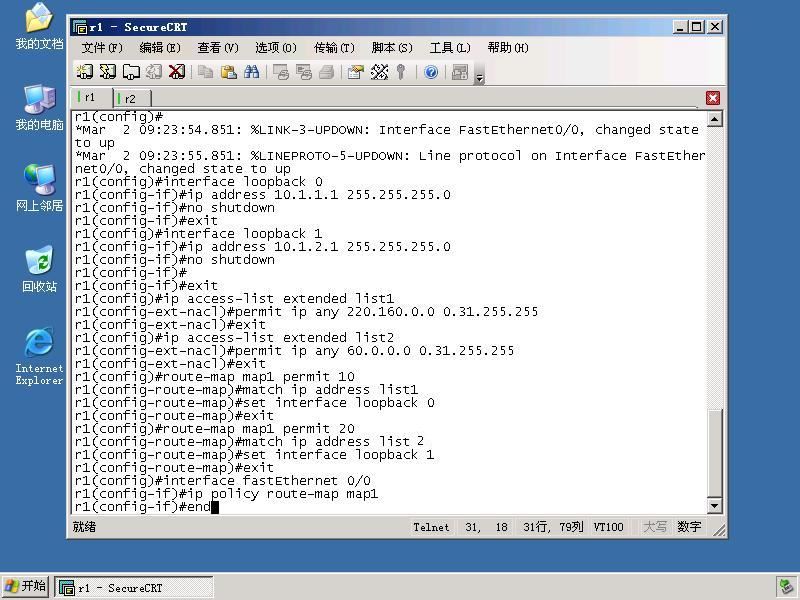The image size is (800, 600).
Task: Click the 'ip address 10.1.2.1' line
Action: 262,246
